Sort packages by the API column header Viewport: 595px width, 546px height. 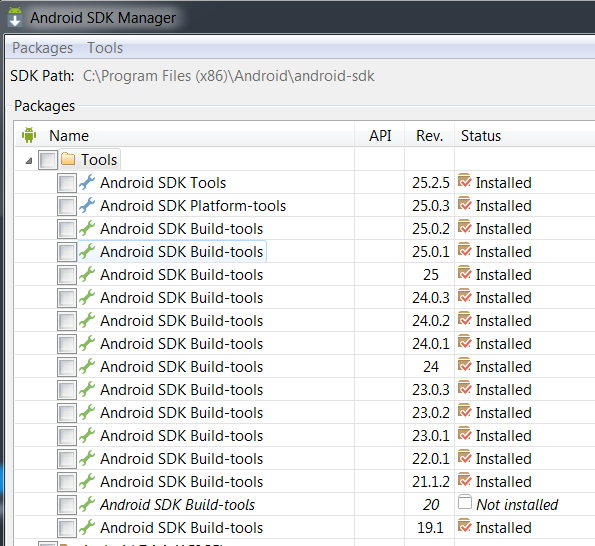coord(380,135)
